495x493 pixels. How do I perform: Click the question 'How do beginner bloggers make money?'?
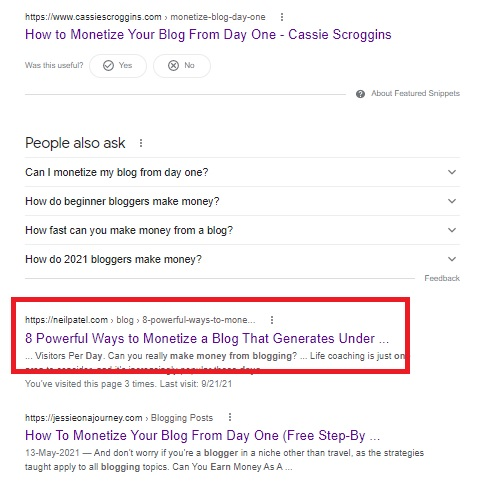[122, 201]
